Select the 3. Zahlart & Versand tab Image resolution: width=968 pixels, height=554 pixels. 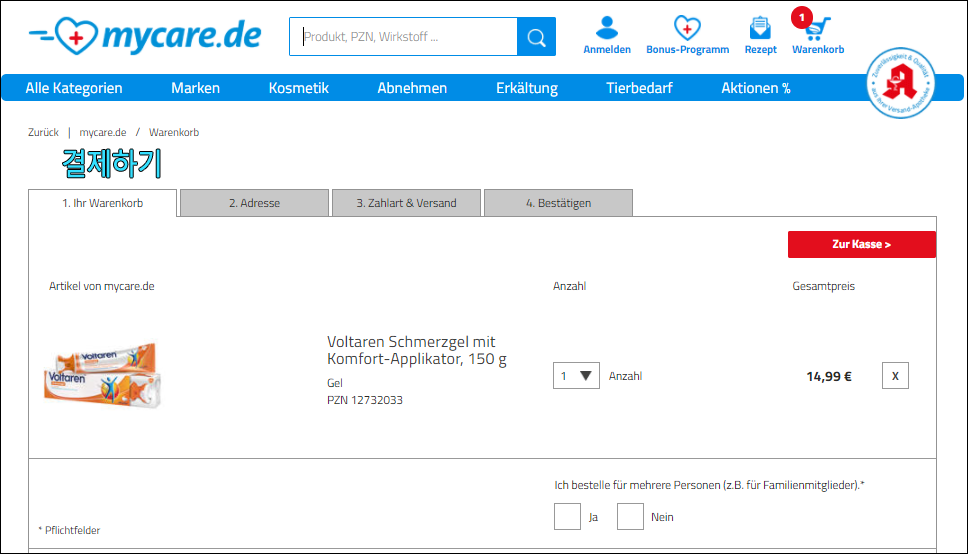406,203
